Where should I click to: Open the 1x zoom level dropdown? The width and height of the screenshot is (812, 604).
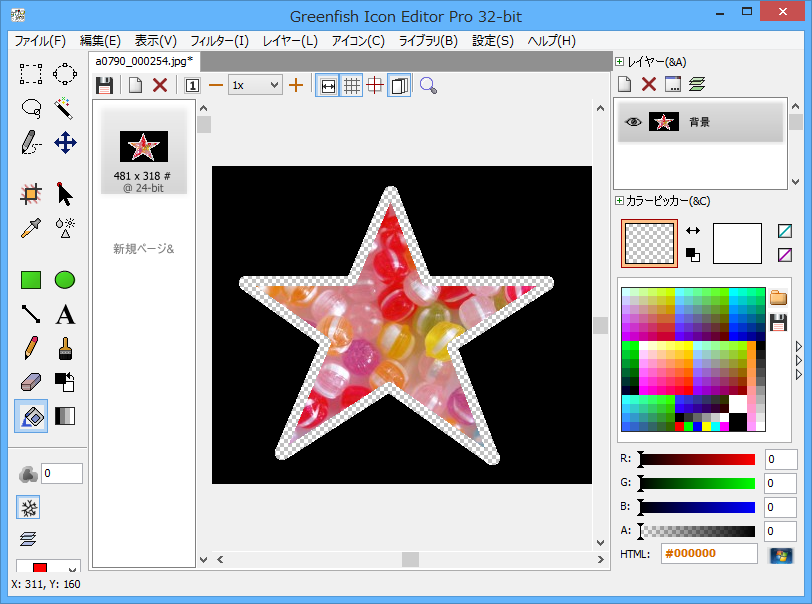(256, 86)
